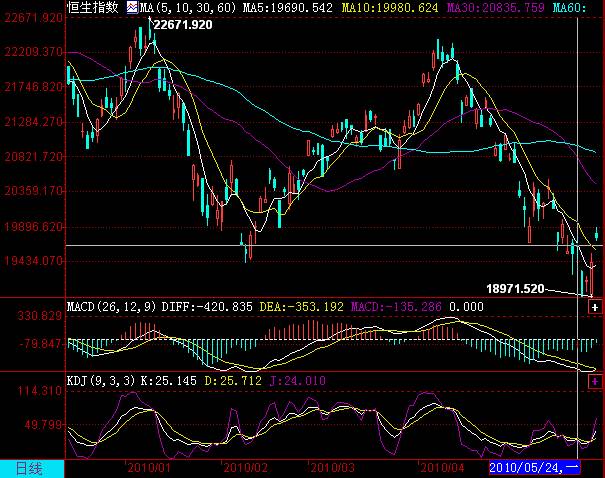Image resolution: width=605 pixels, height=478 pixels.
Task: Click the MACD(26,12,9) indicator label
Action: click(112, 307)
